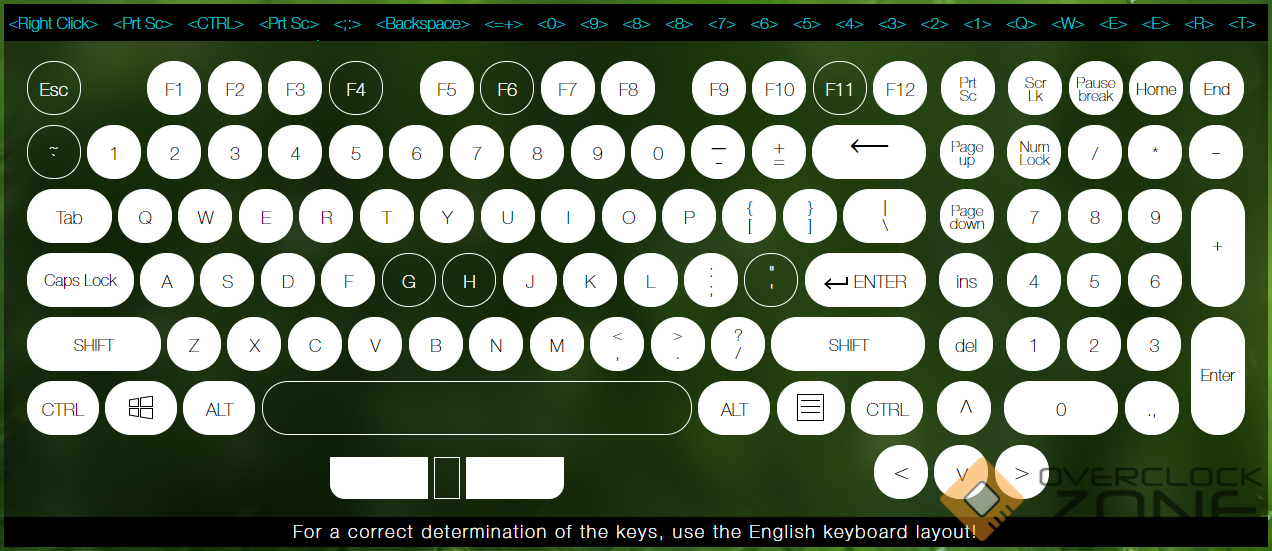The height and width of the screenshot is (551, 1272).
Task: Click the spacebar key
Action: [477, 408]
